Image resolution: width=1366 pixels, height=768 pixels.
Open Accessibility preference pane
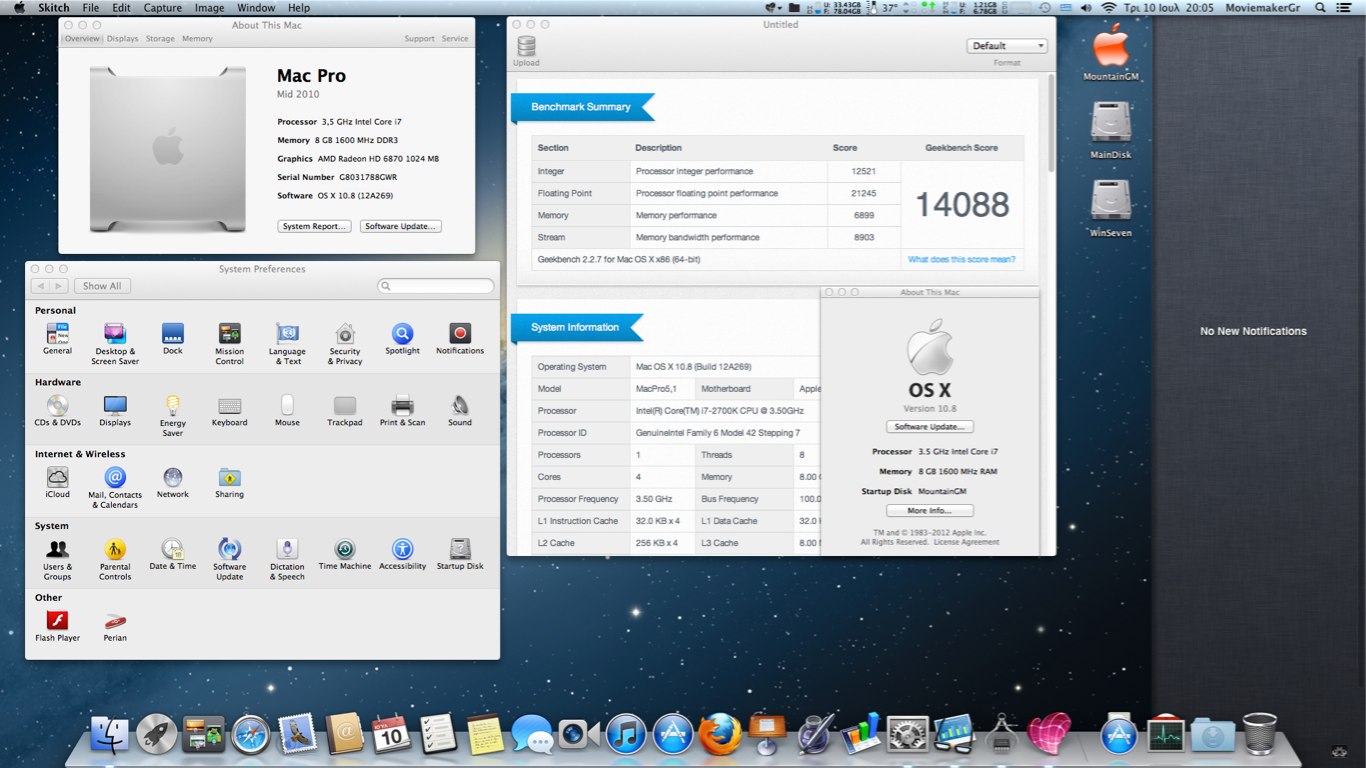(x=402, y=555)
